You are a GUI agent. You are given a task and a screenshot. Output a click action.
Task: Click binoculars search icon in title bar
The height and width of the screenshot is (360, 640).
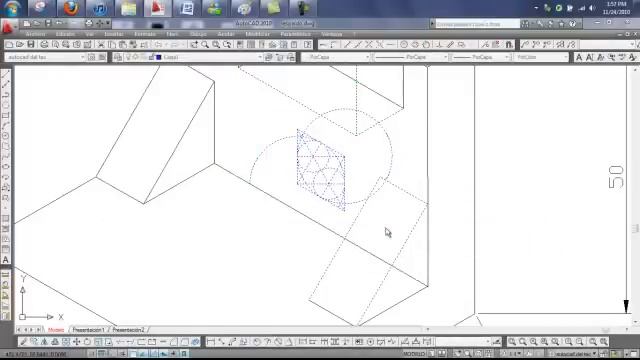(526, 24)
